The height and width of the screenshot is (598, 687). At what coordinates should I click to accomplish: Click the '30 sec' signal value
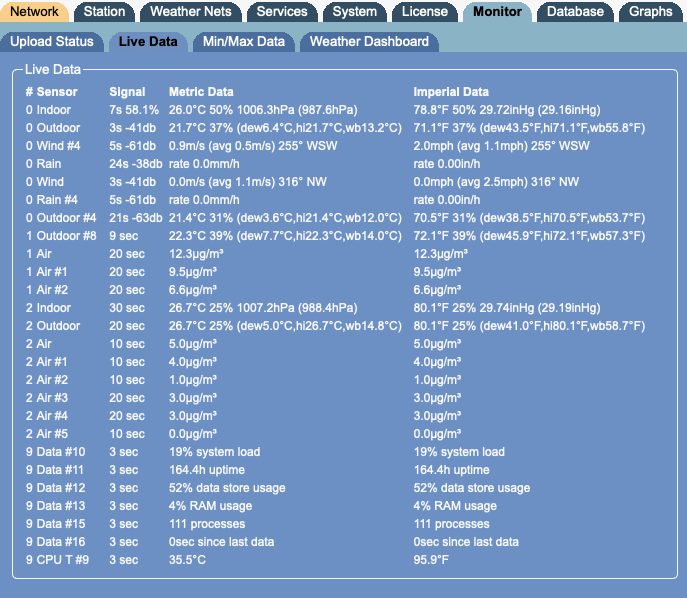127,308
